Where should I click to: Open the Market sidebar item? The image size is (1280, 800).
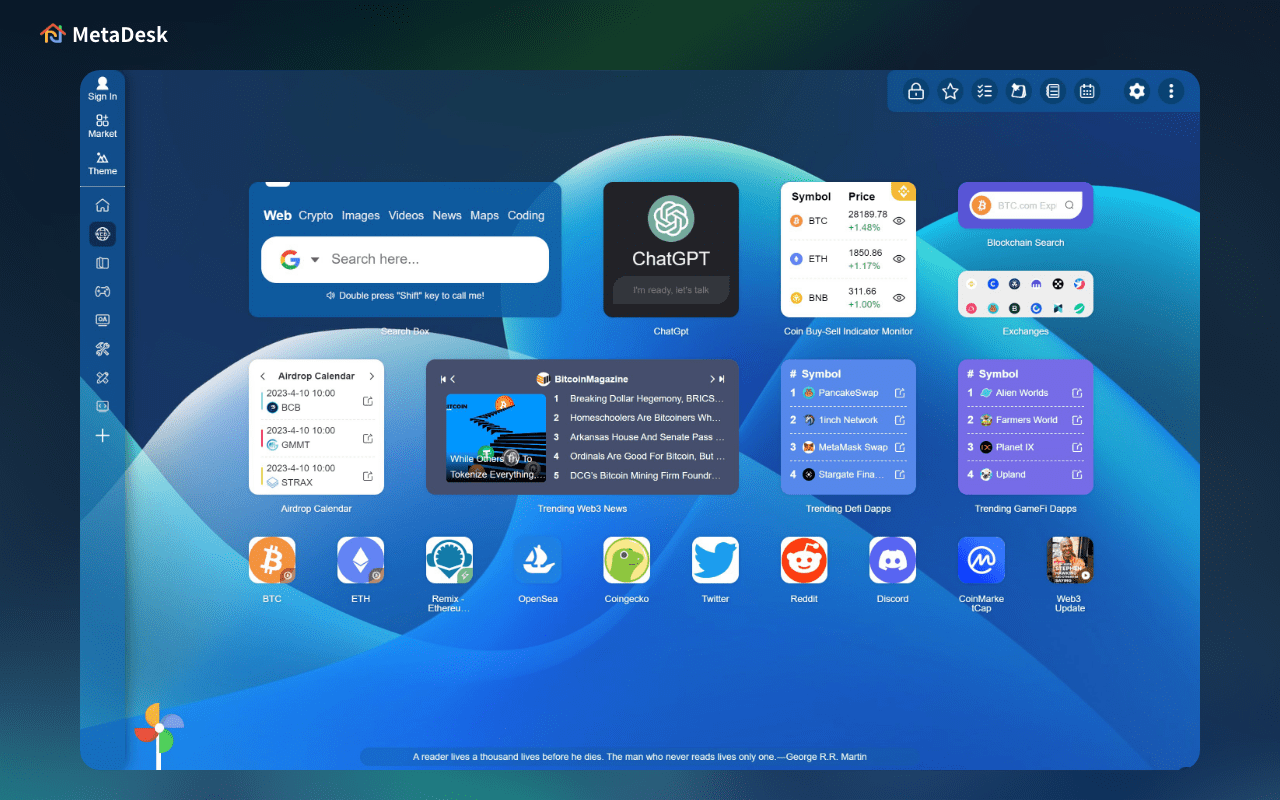click(102, 126)
